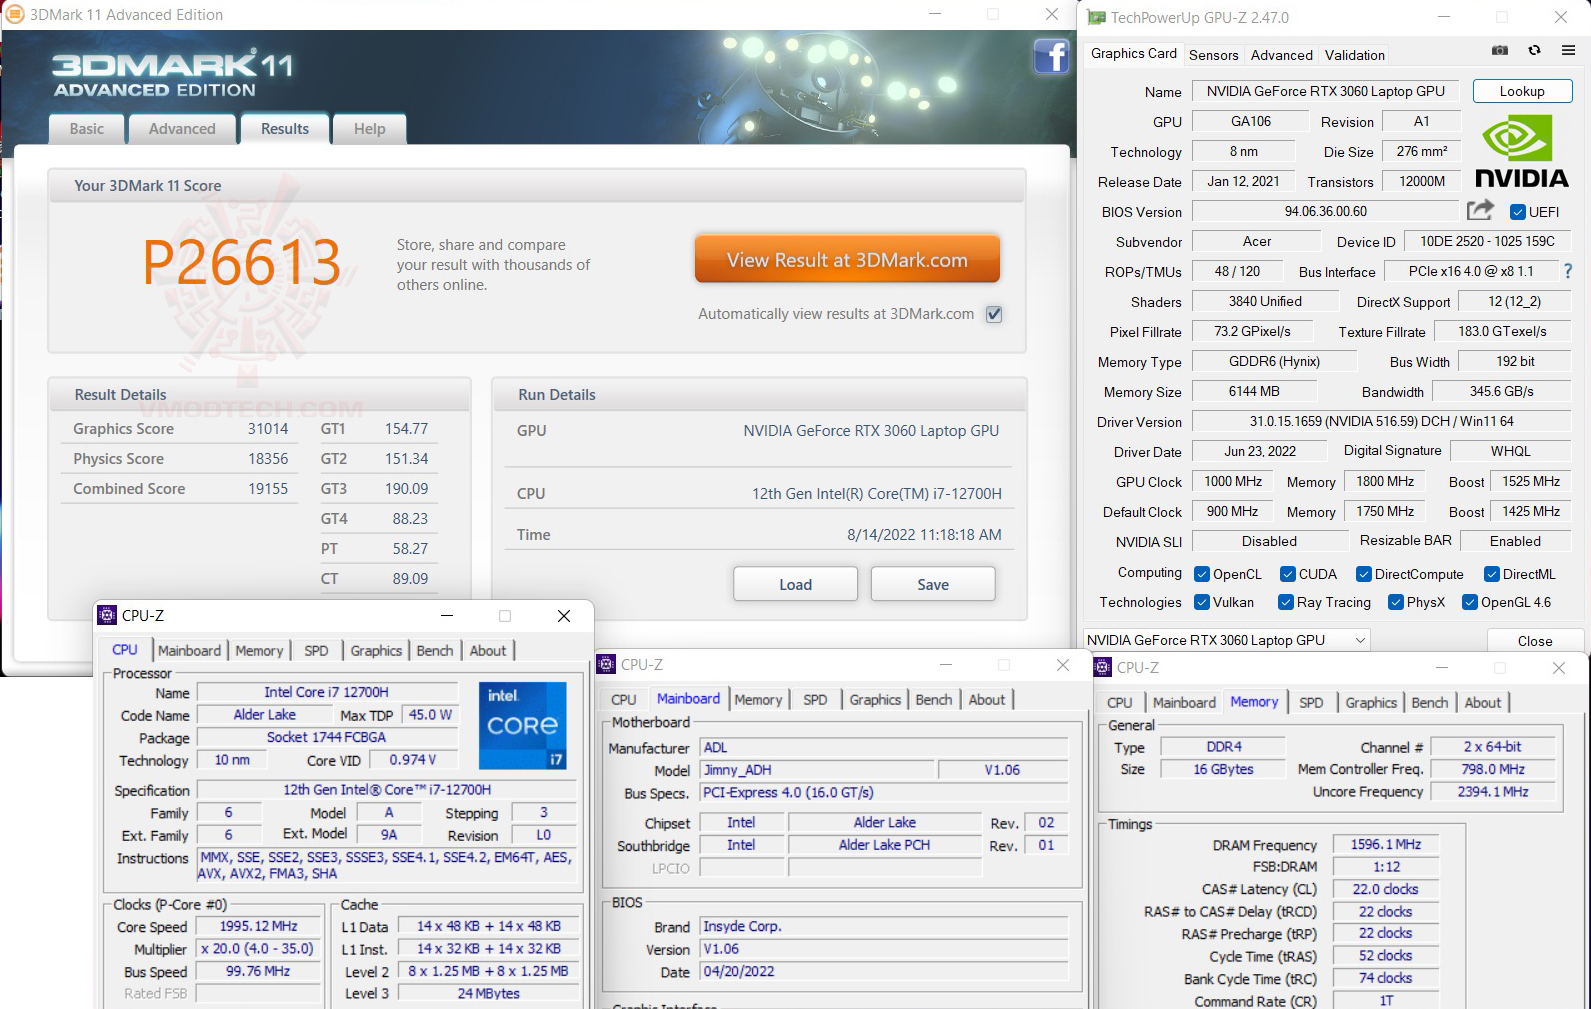
Task: Click the CPU-Z memory Size value 16 GBytes
Action: pos(1223,769)
